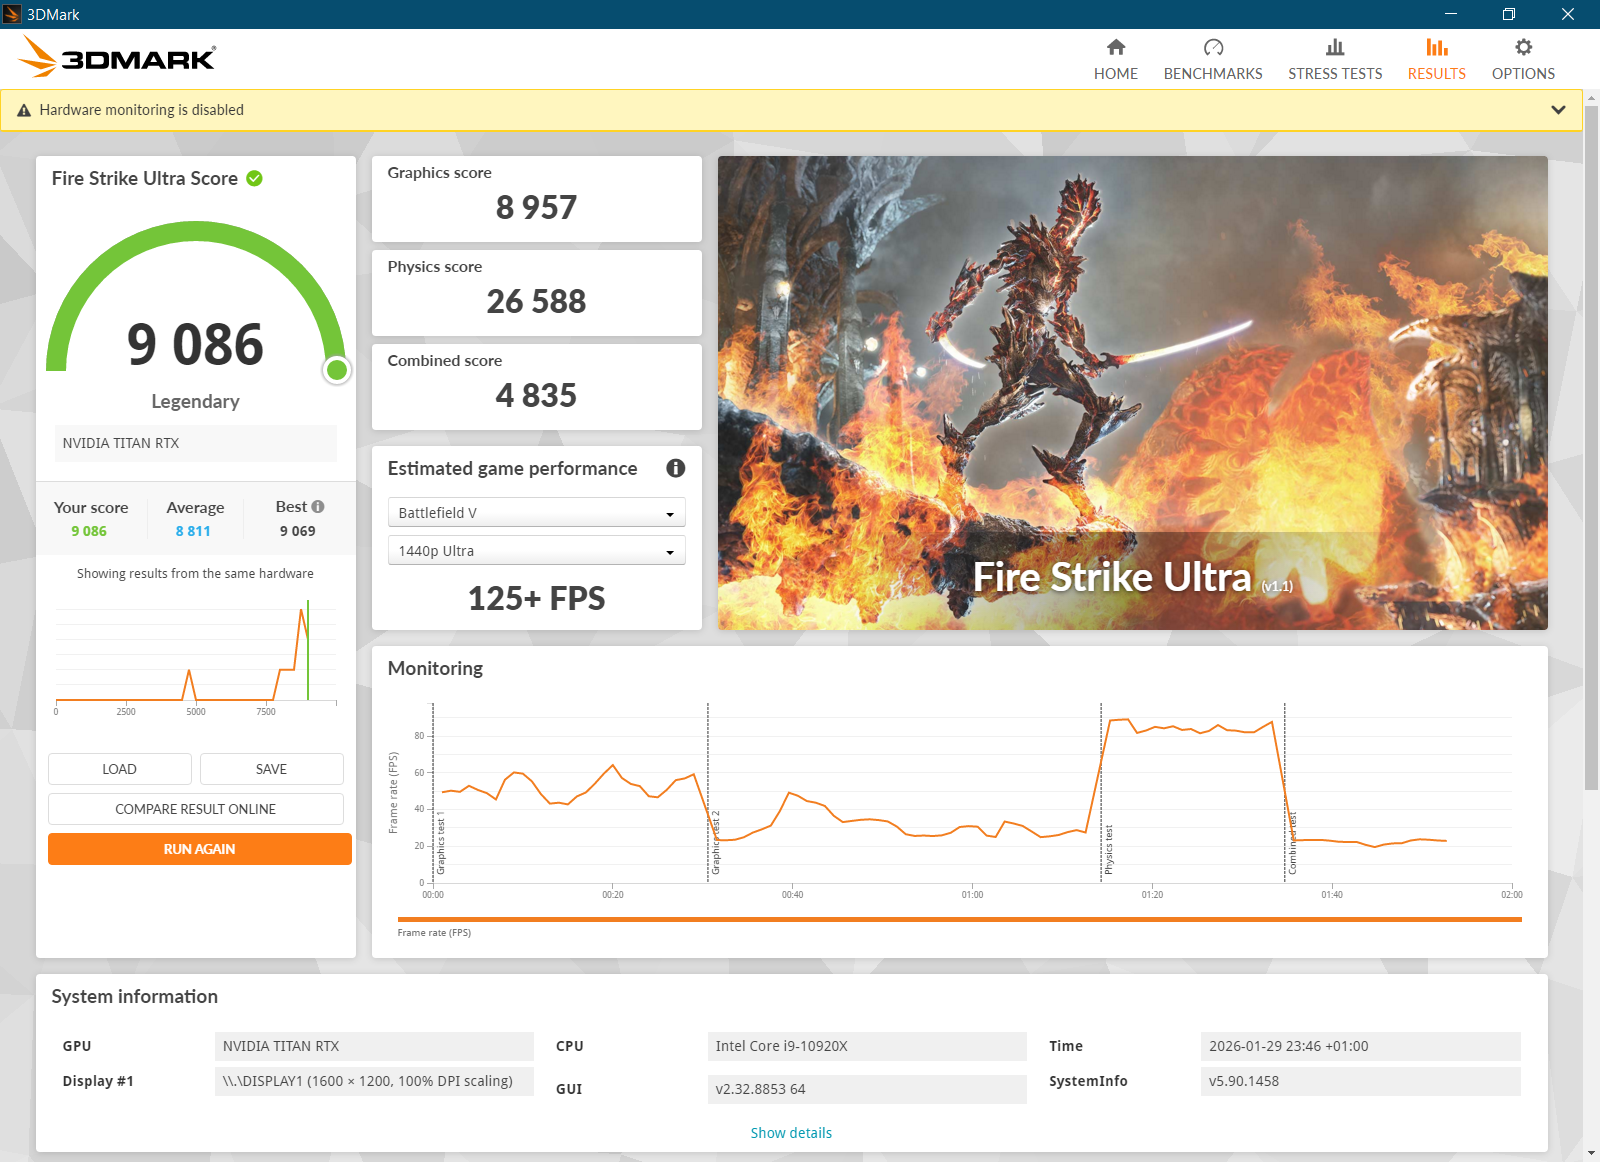Viewport: 1600px width, 1162px height.
Task: Click the orange frame rate timeline bar
Action: coord(958,919)
